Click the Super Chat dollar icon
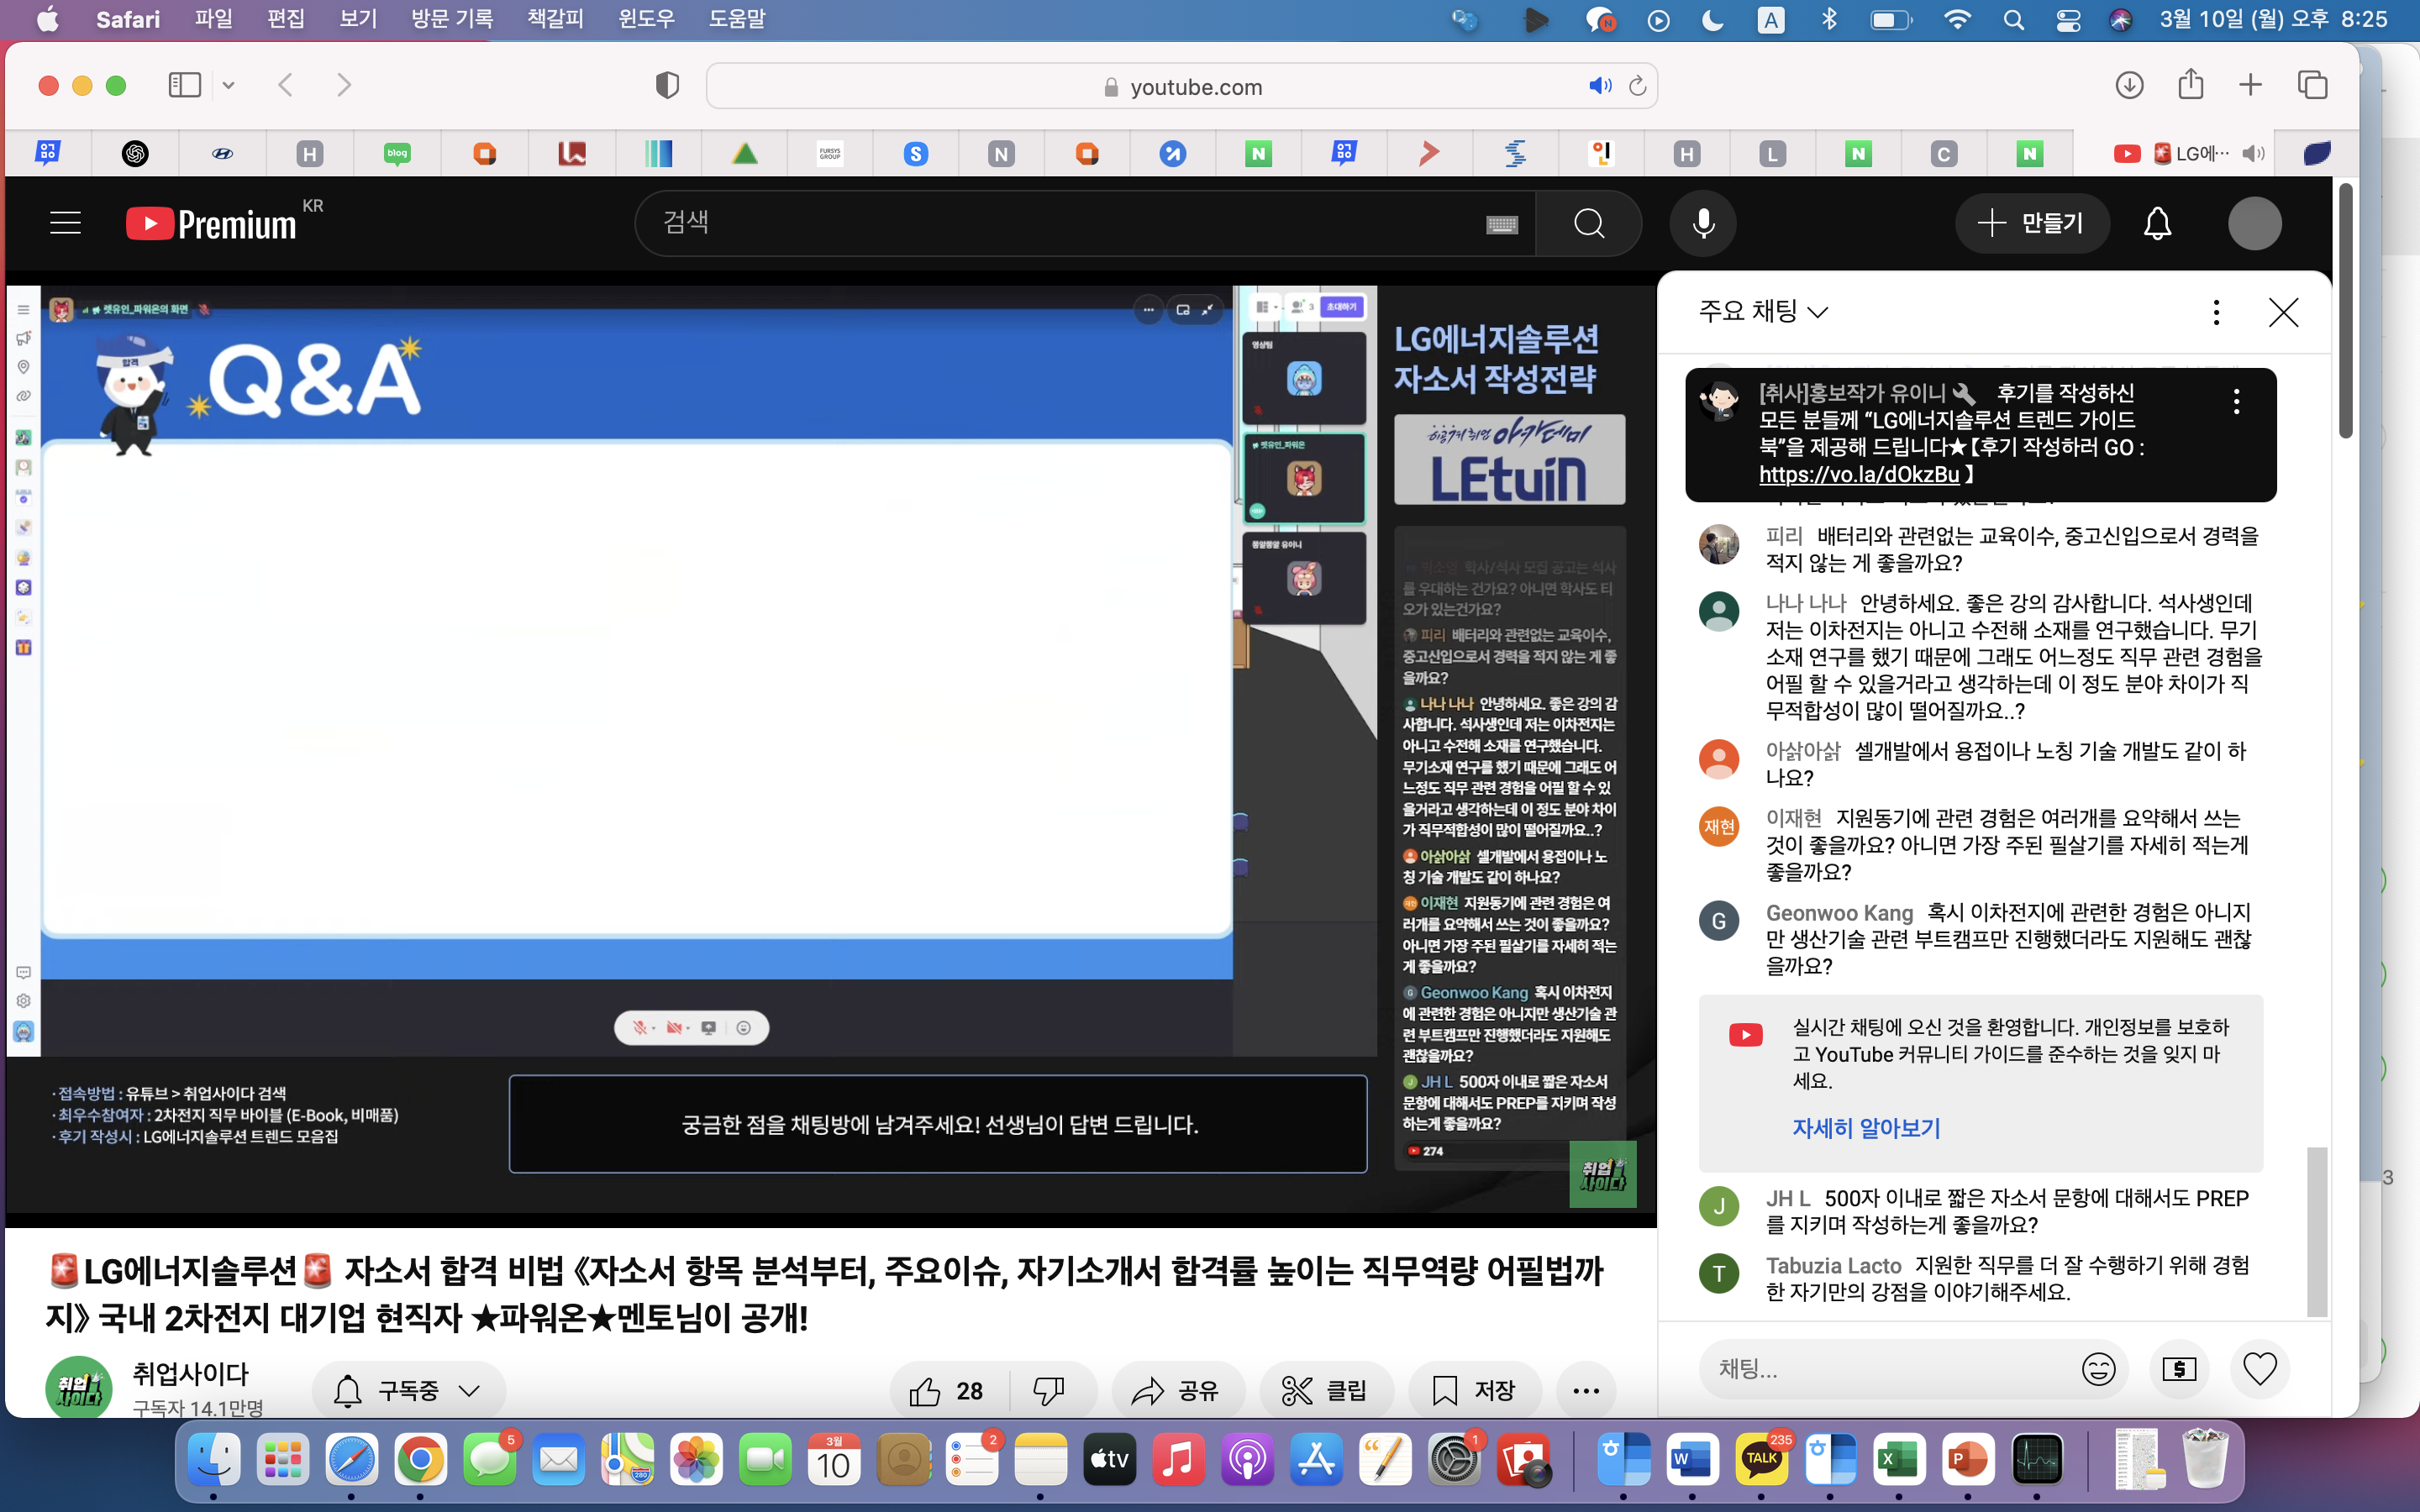Viewport: 2420px width, 1512px height. click(2179, 1368)
